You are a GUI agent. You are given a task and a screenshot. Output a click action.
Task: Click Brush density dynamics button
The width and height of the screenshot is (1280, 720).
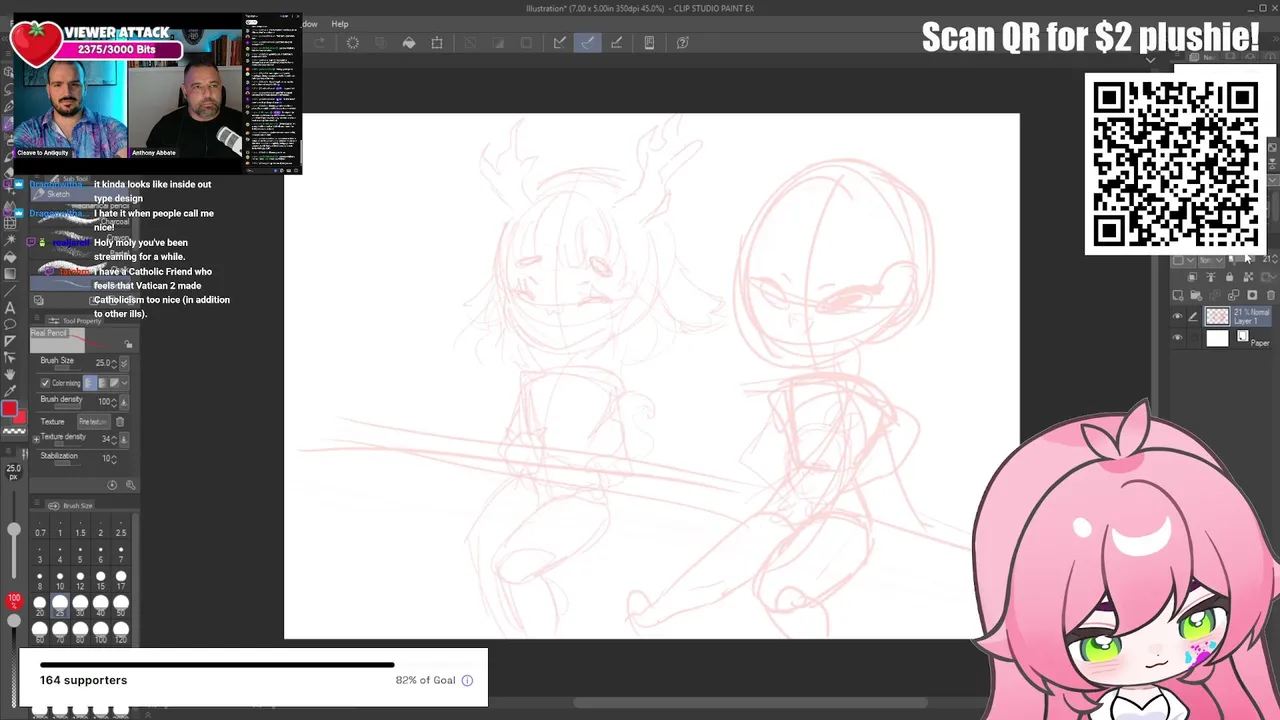pos(124,401)
